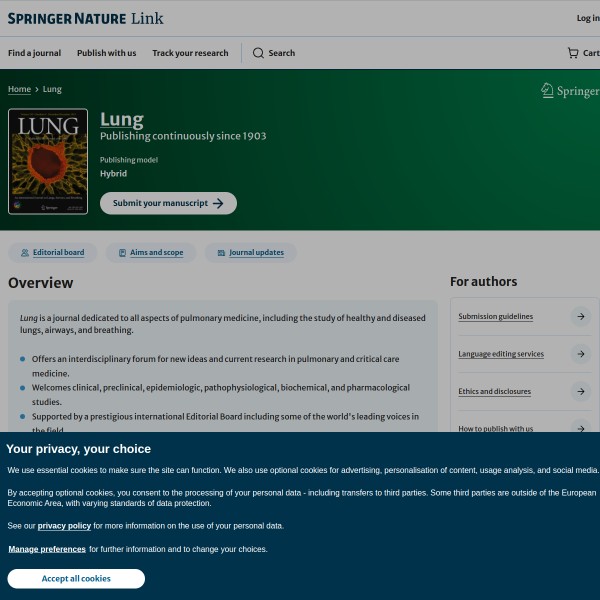Accept all cookies in privacy banner
The width and height of the screenshot is (600, 600).
tap(76, 579)
